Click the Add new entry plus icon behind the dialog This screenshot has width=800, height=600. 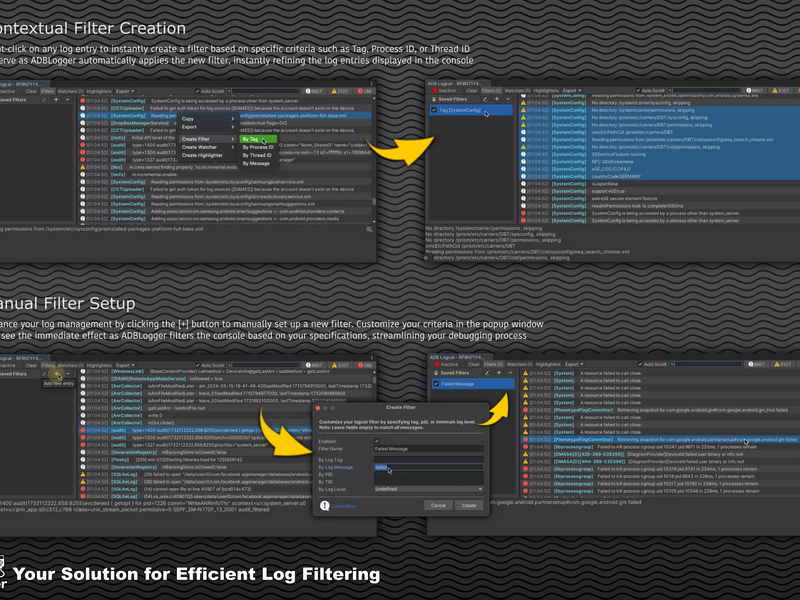(56, 374)
